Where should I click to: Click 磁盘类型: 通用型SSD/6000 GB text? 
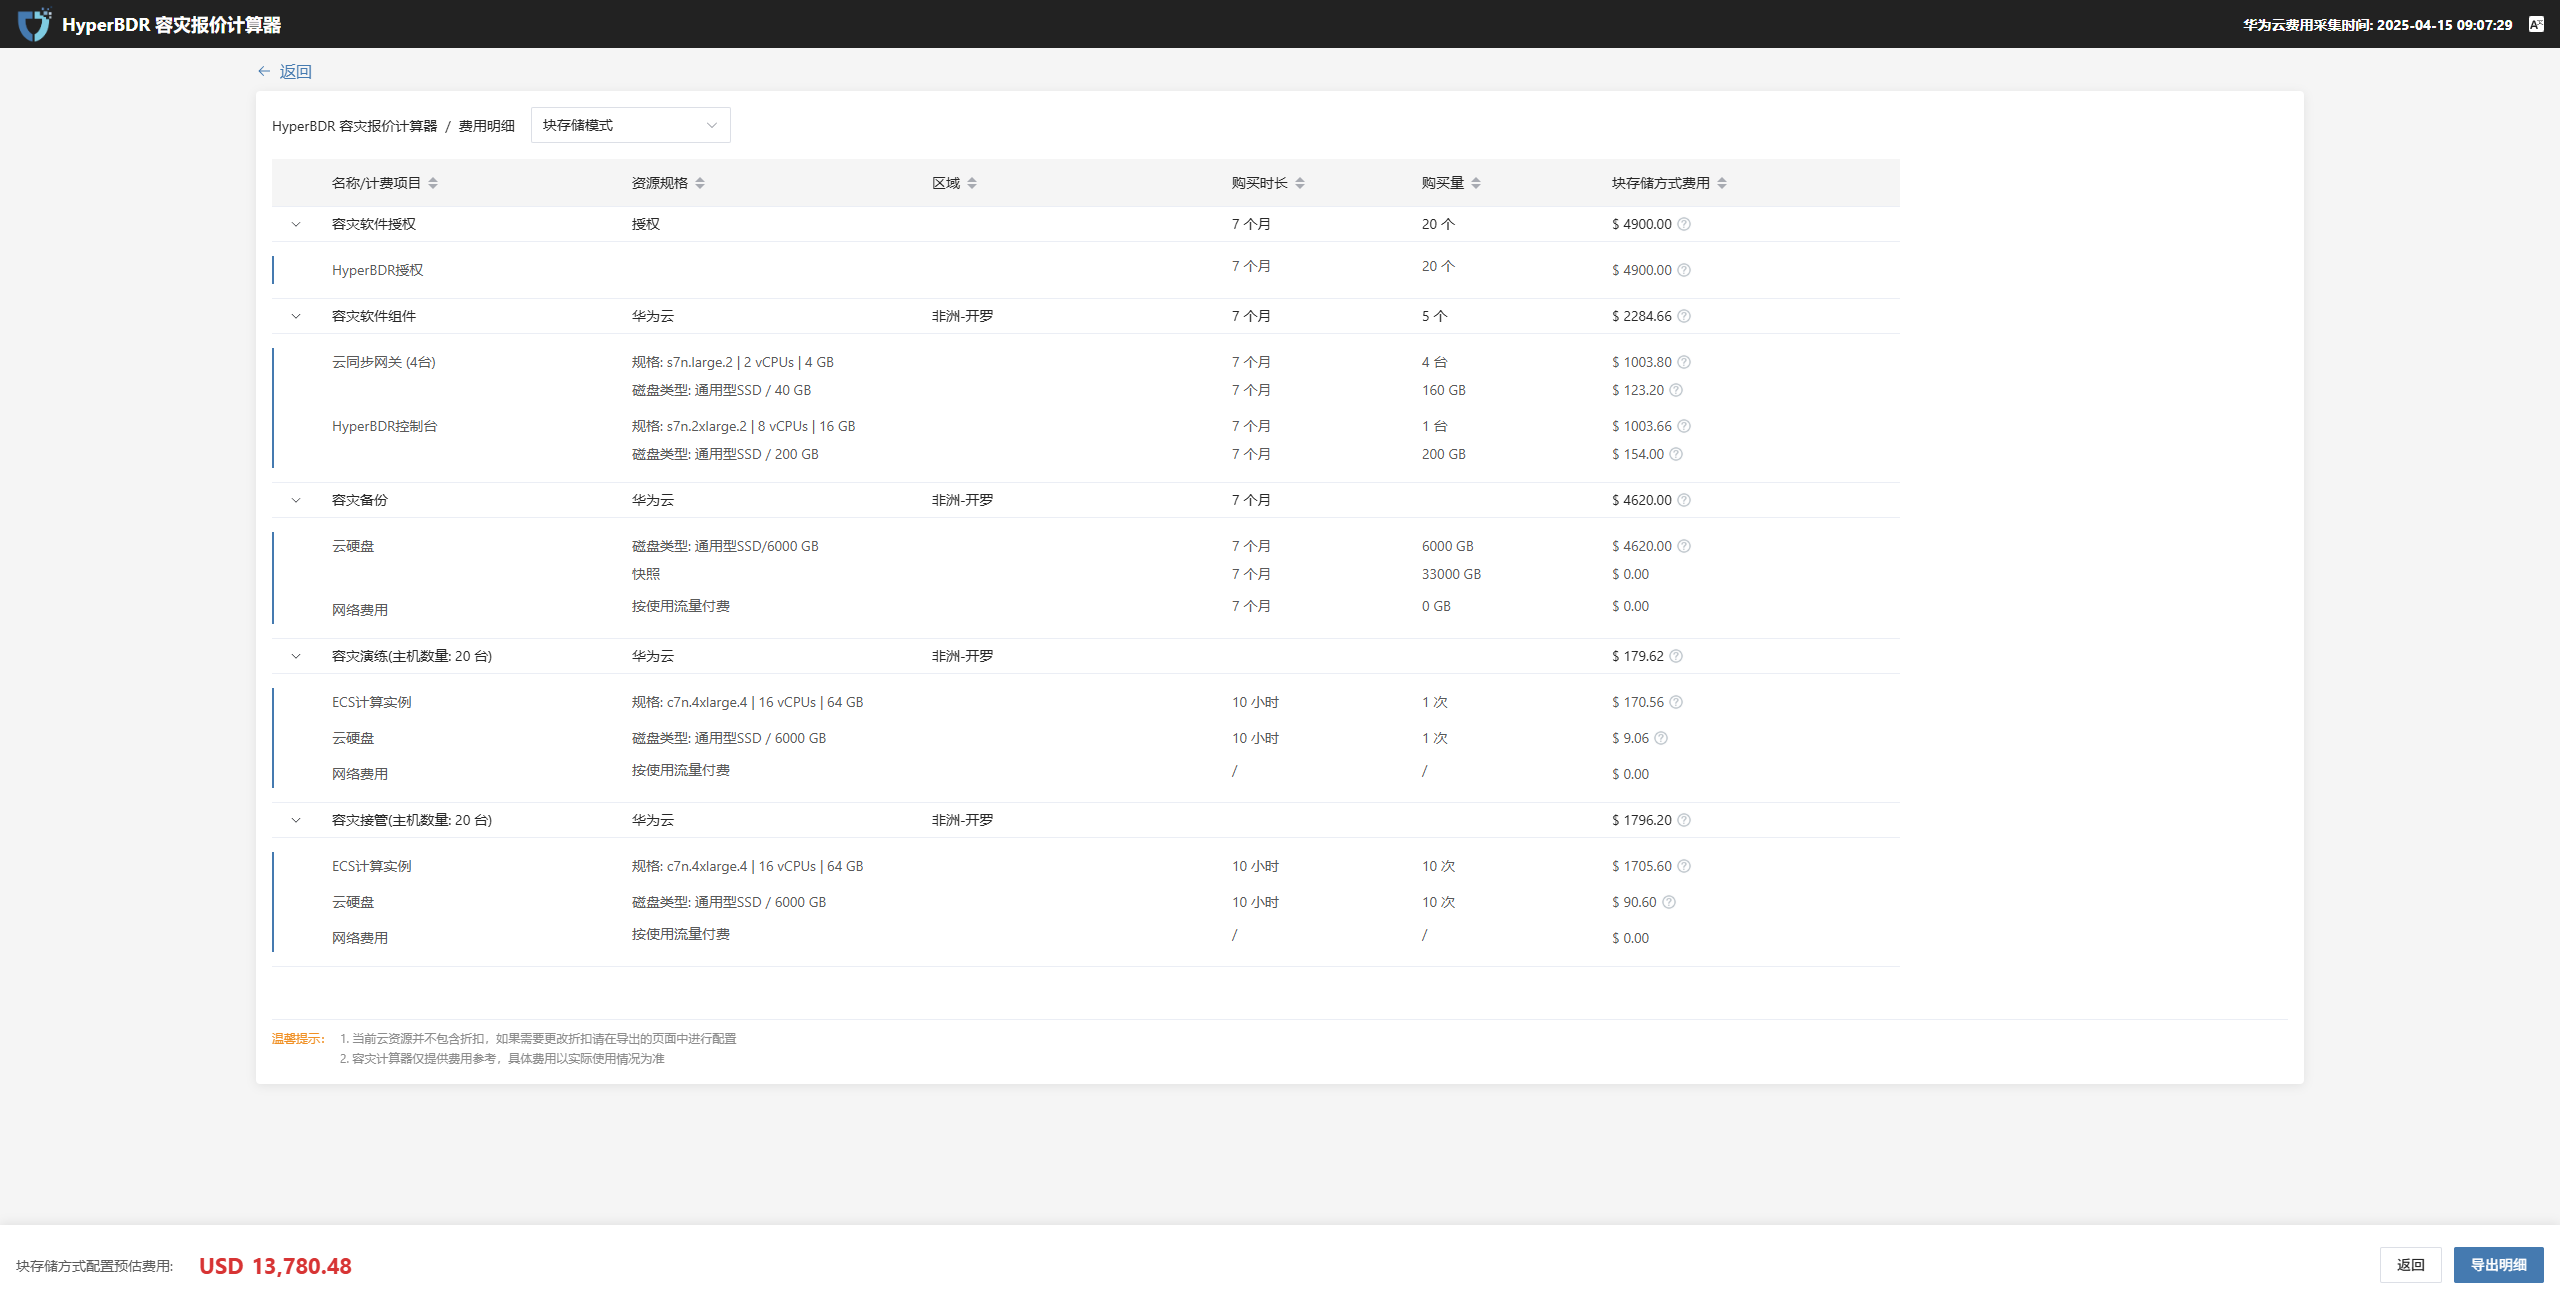pos(725,546)
